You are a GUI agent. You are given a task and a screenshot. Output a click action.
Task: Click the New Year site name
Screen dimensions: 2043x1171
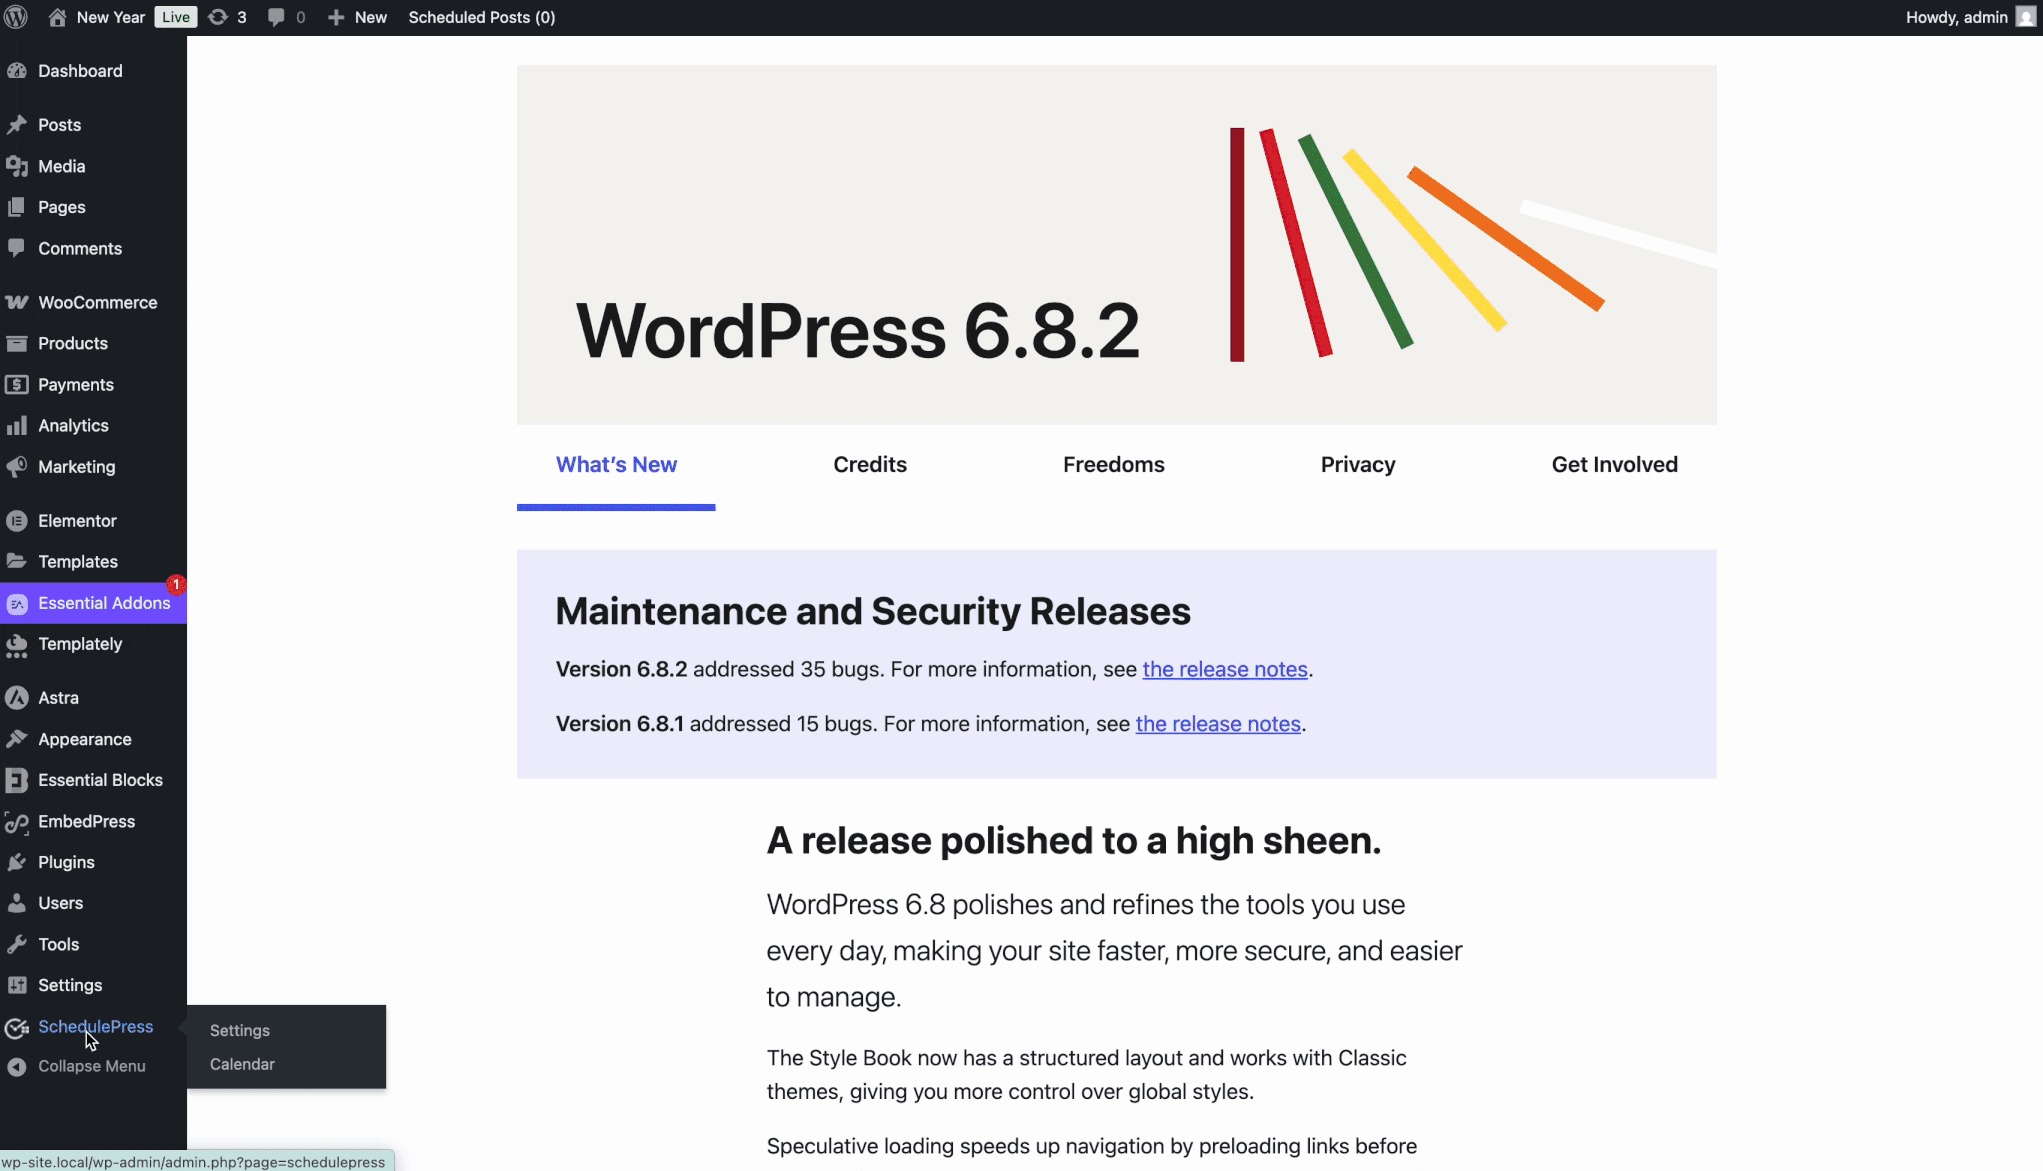pyautogui.click(x=111, y=17)
